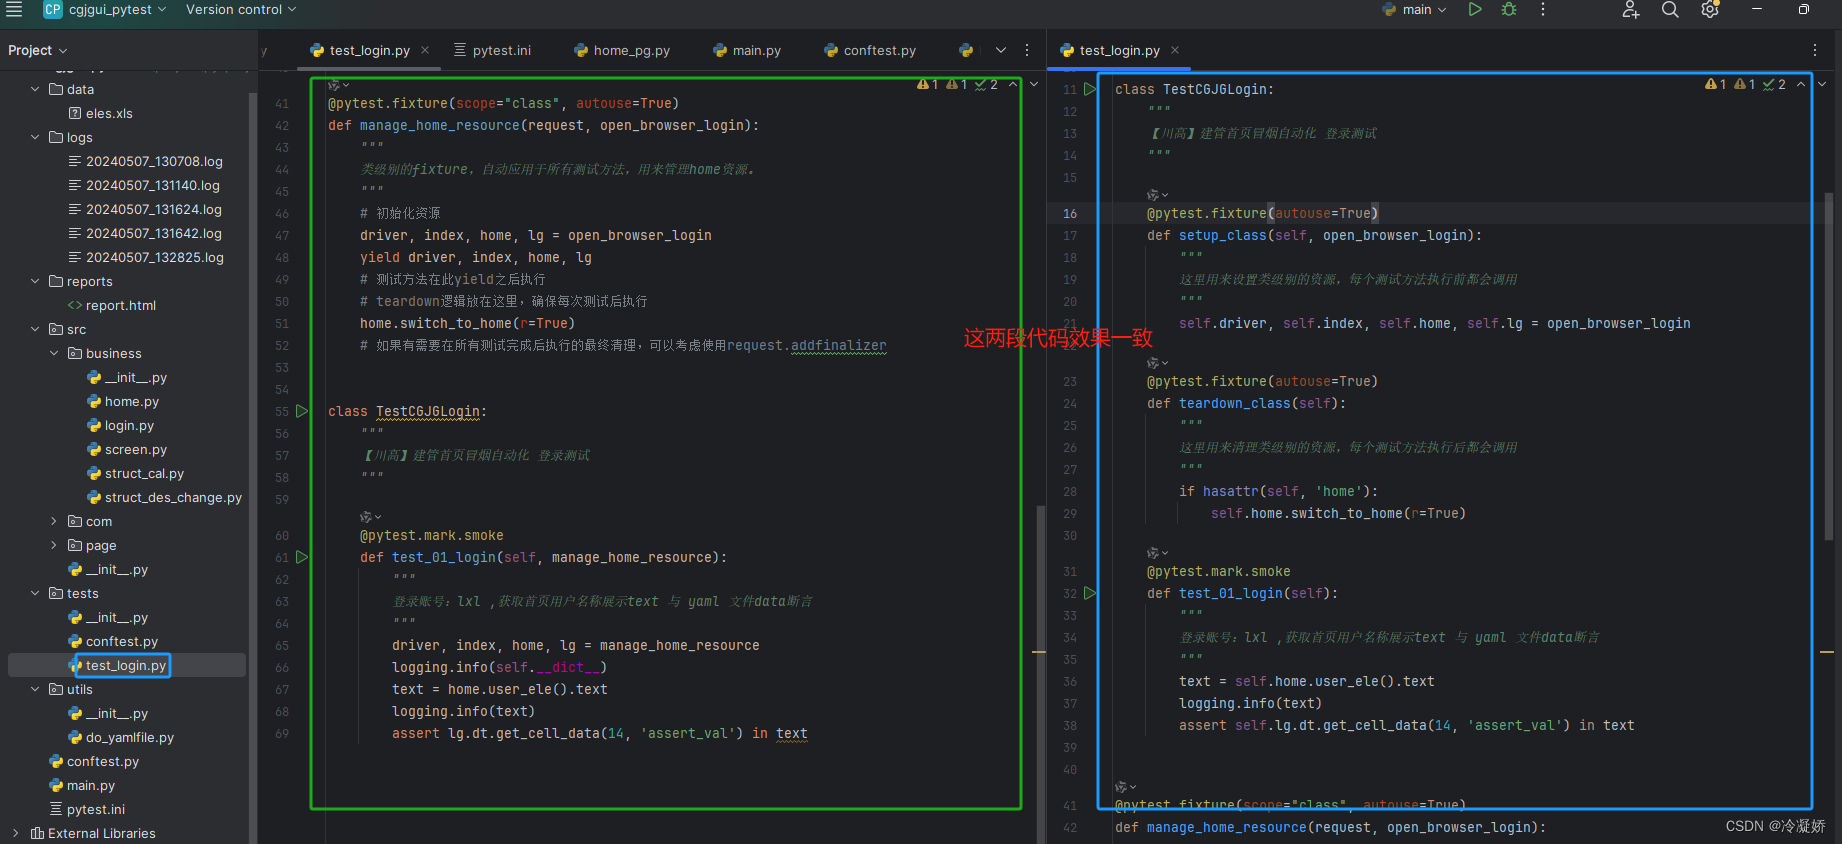Collapse the data folder
1842x844 pixels.
[x=35, y=89]
